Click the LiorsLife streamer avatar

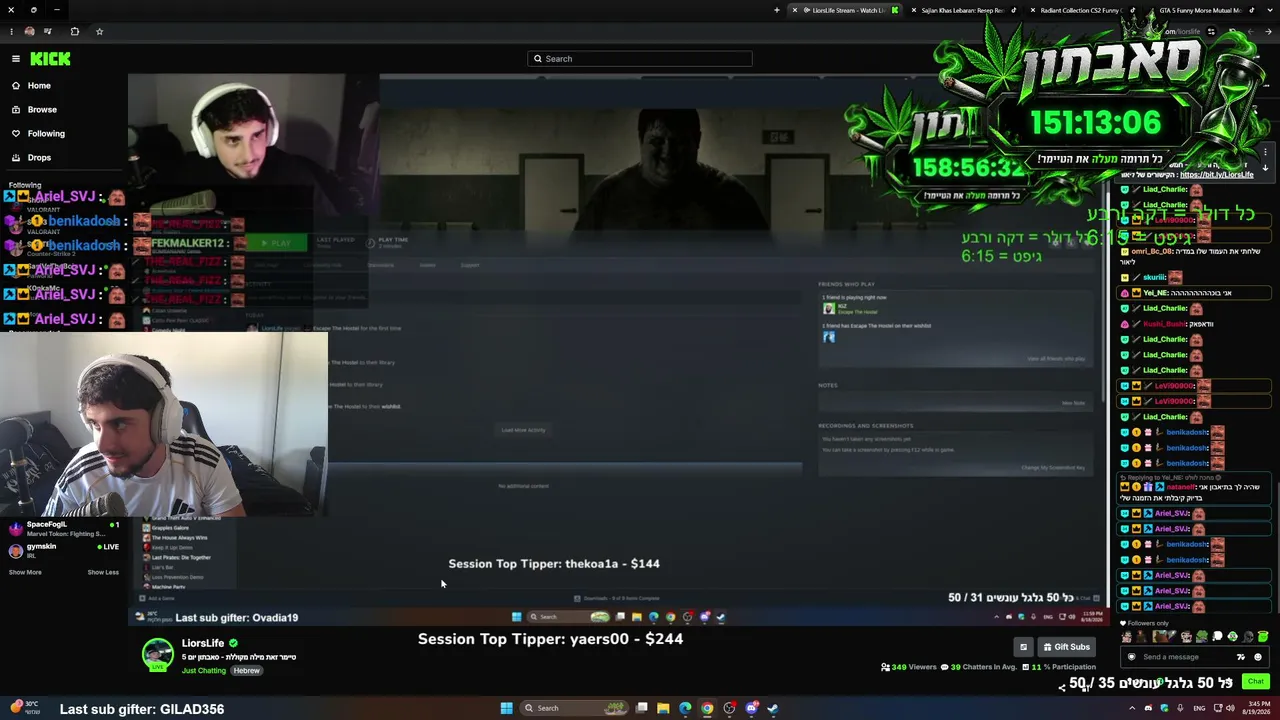[157, 654]
